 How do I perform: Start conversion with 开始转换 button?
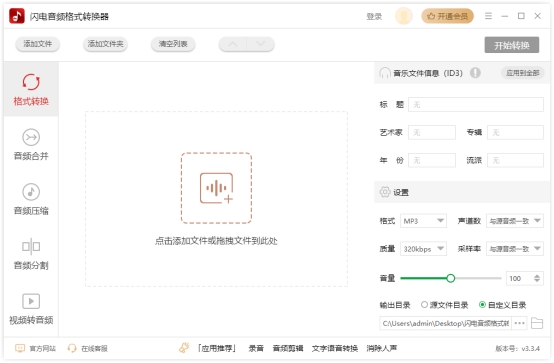(x=512, y=45)
